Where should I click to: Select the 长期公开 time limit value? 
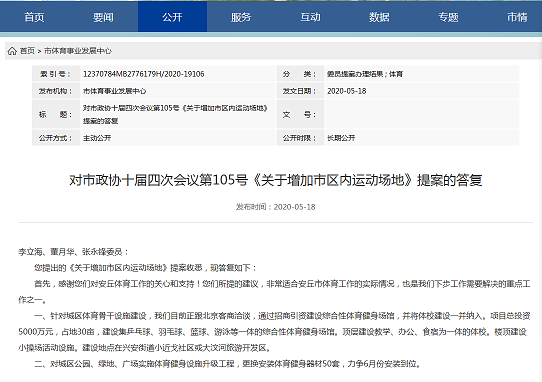(341, 138)
